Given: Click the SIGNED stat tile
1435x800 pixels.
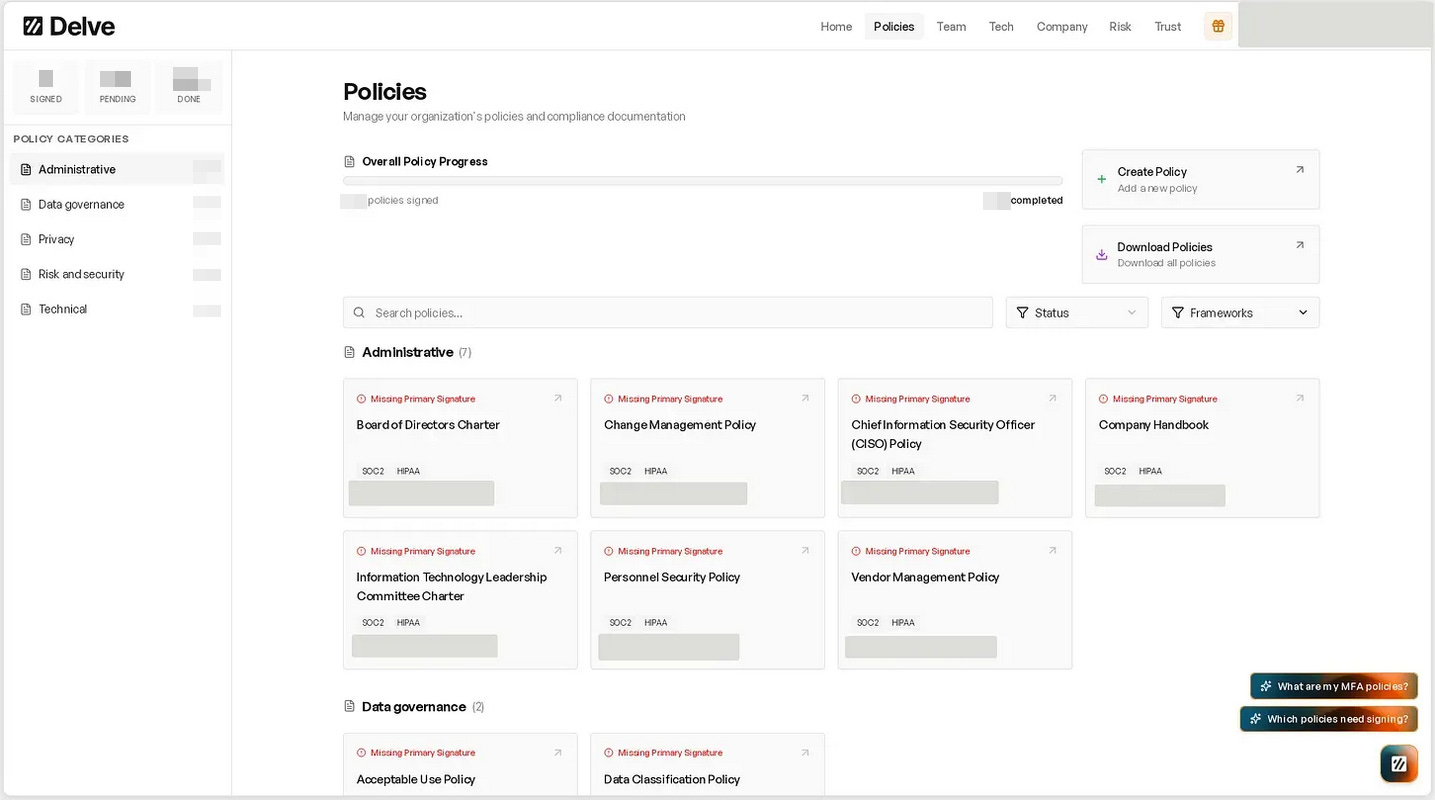Looking at the screenshot, I should (x=46, y=87).
